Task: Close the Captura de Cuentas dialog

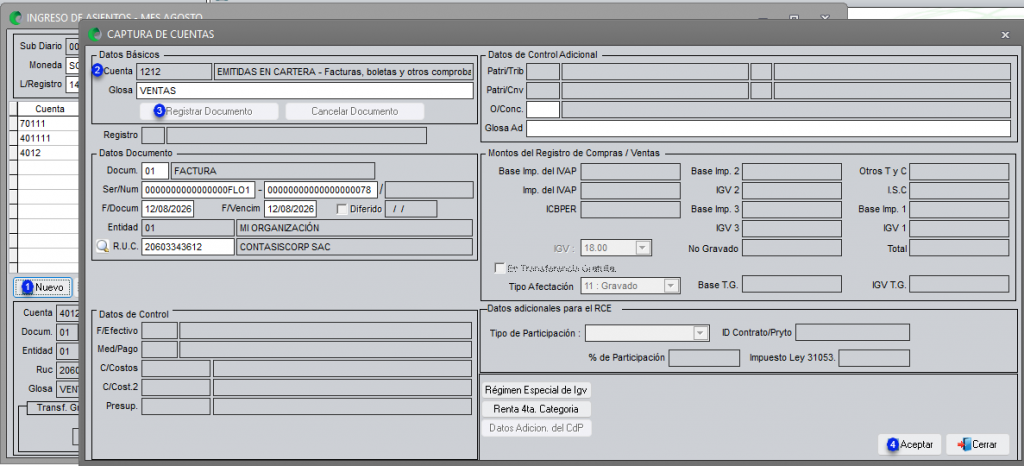Action: pos(1004,34)
